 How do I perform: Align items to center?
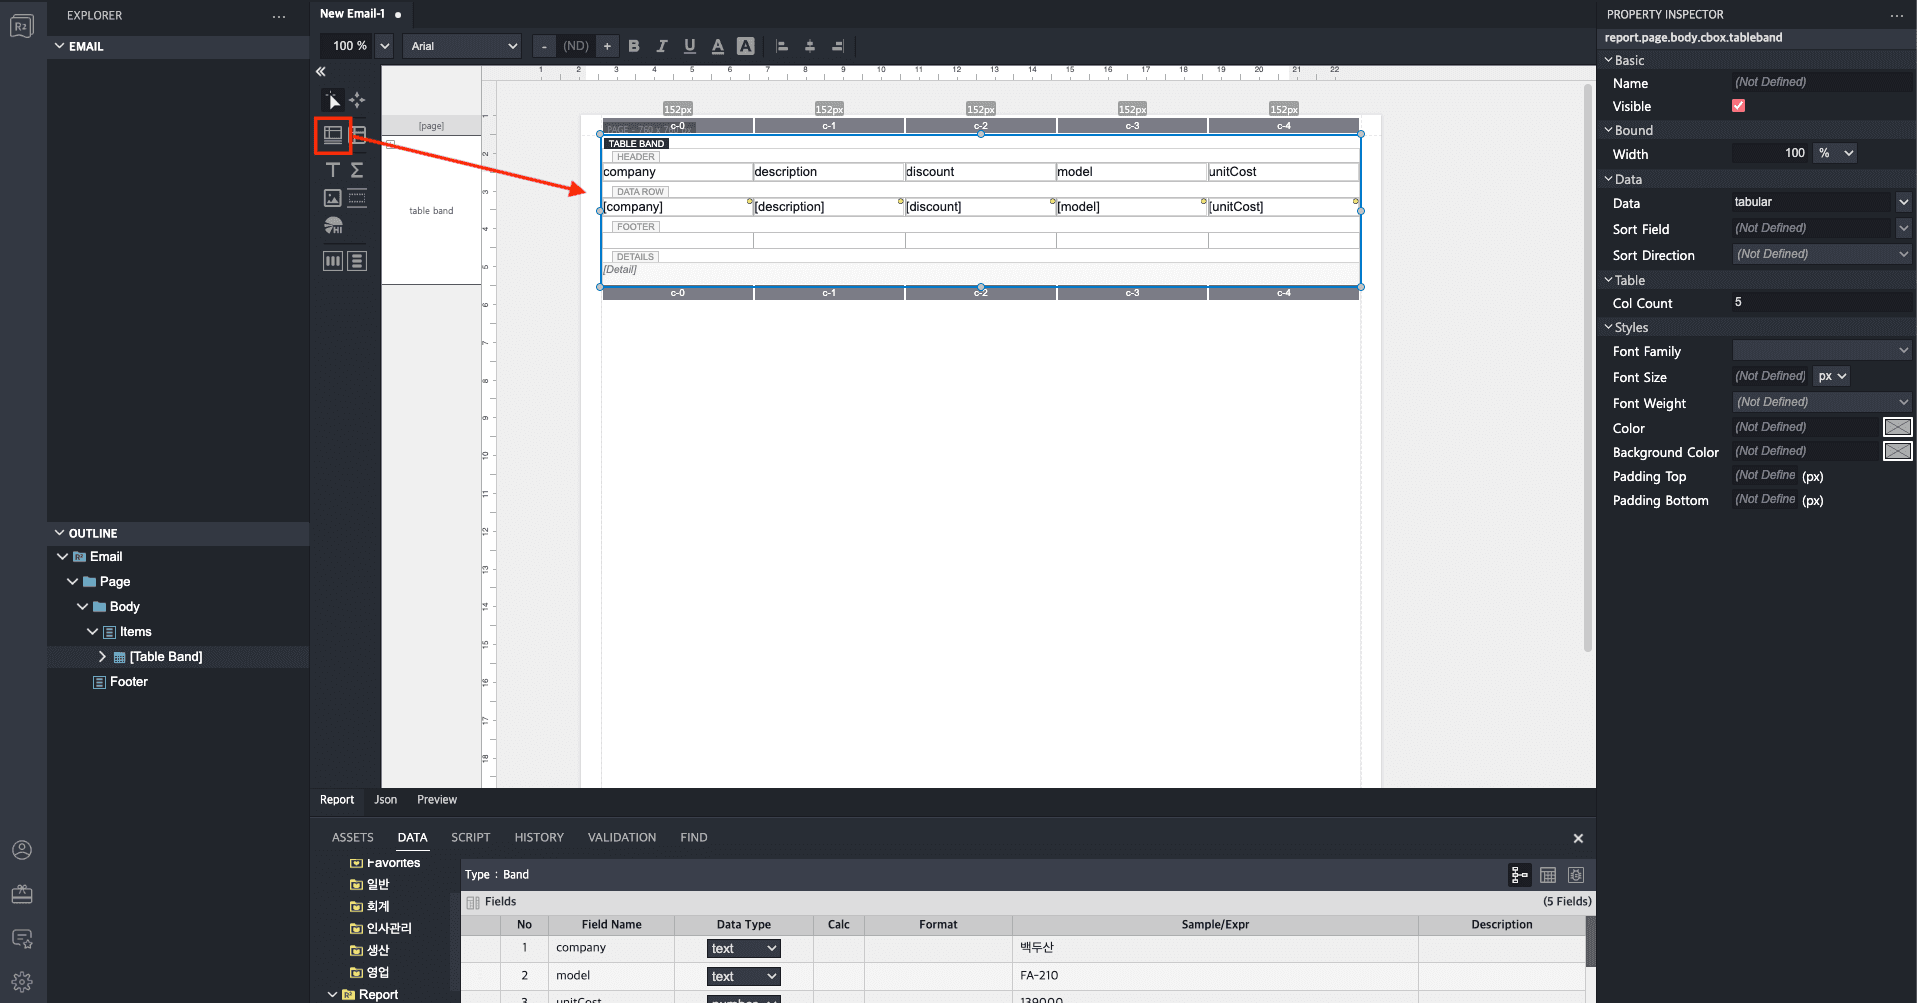[x=810, y=46]
